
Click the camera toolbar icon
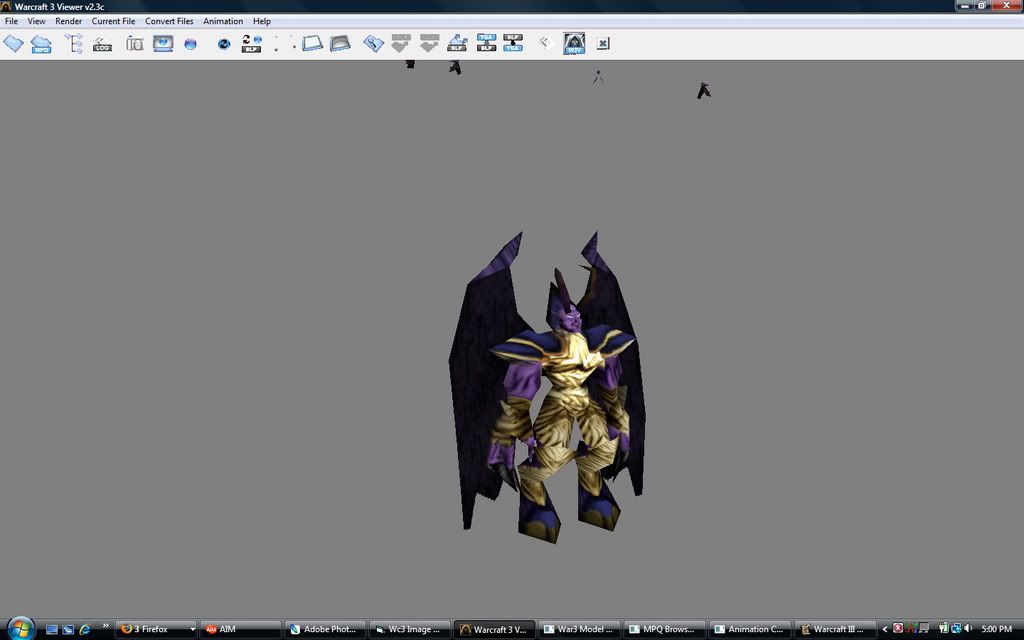coord(135,44)
